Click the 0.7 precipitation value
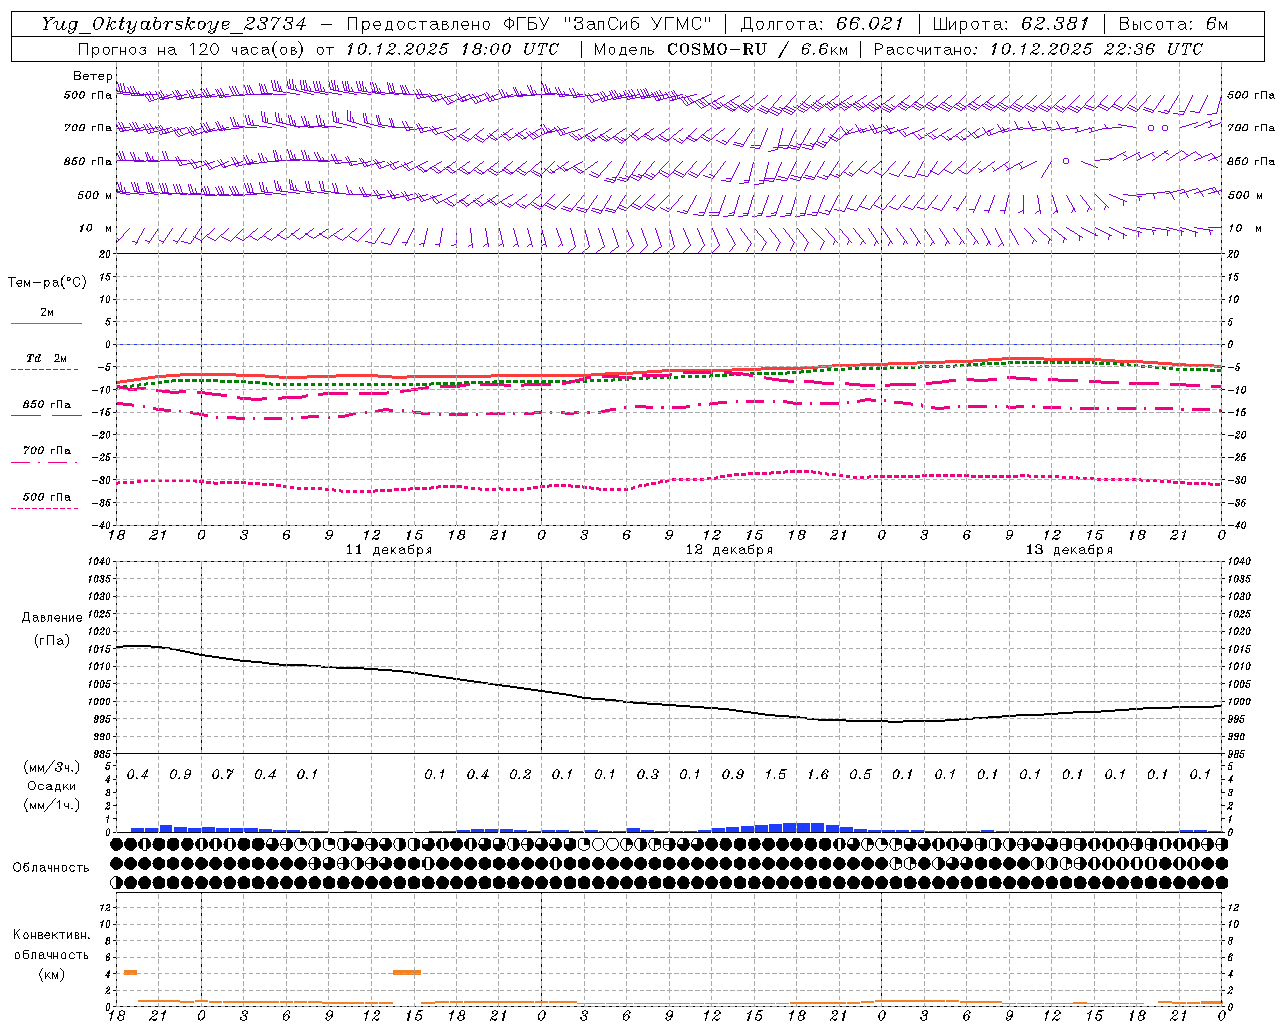Image resolution: width=1280 pixels, height=1024 pixels. pyautogui.click(x=222, y=775)
